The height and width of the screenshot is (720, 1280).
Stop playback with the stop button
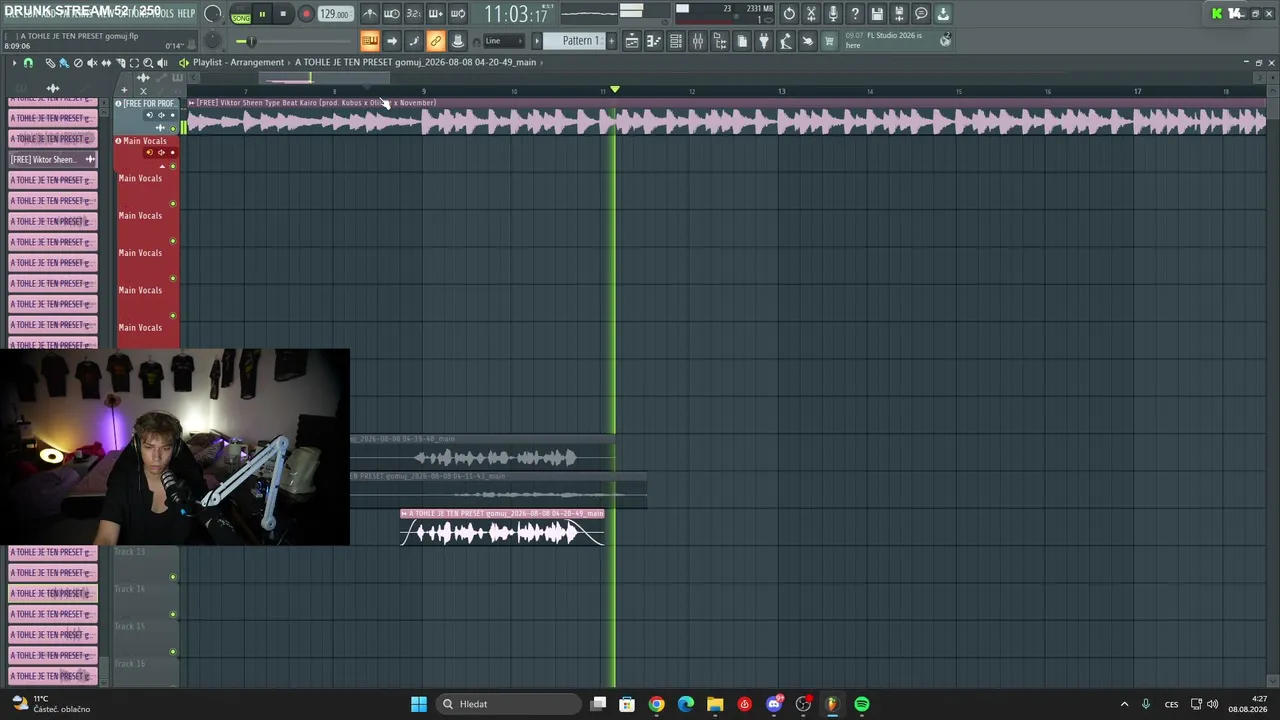[x=283, y=14]
